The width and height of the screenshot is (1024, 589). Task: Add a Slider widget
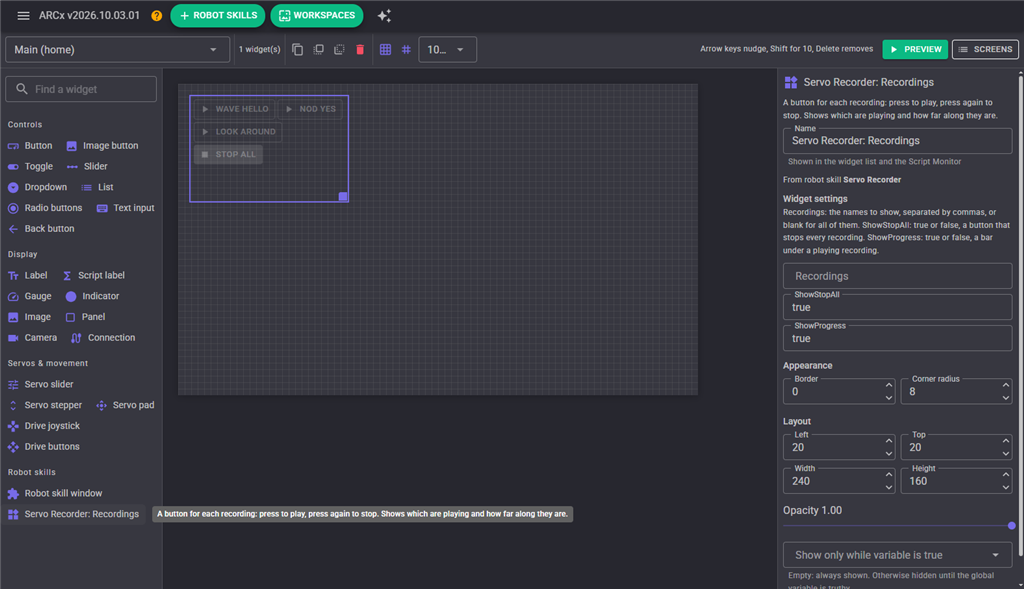pyautogui.click(x=87, y=167)
